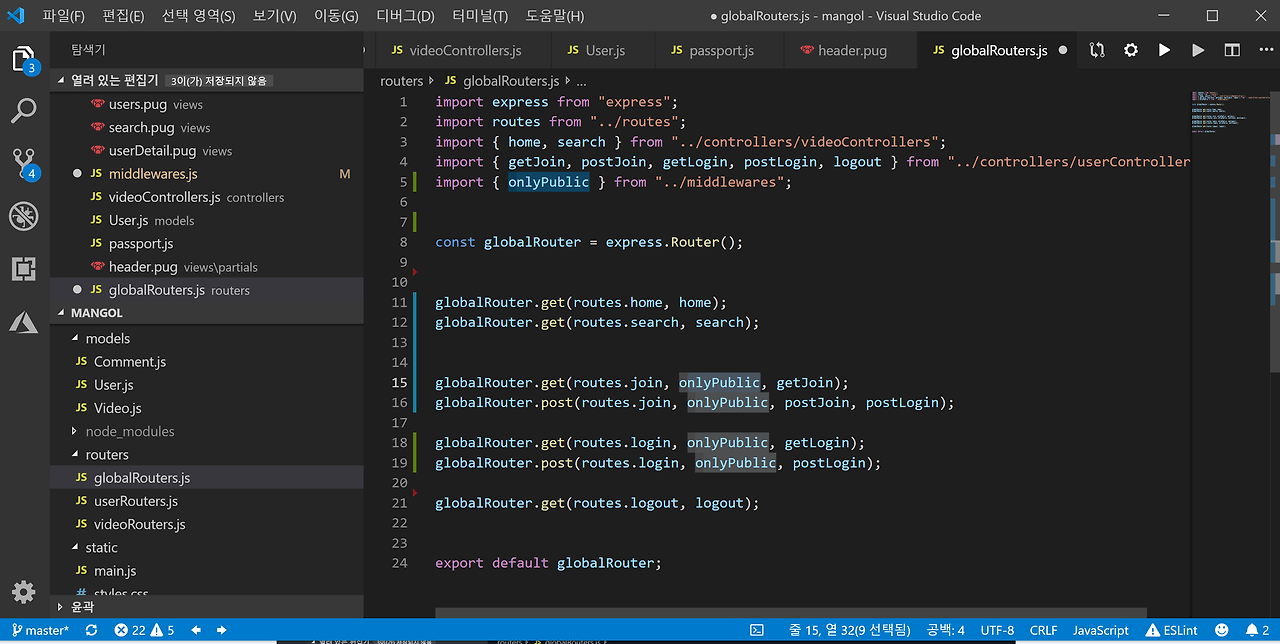Split the editor with the split icon
The image size is (1280, 644).
coord(1232,50)
